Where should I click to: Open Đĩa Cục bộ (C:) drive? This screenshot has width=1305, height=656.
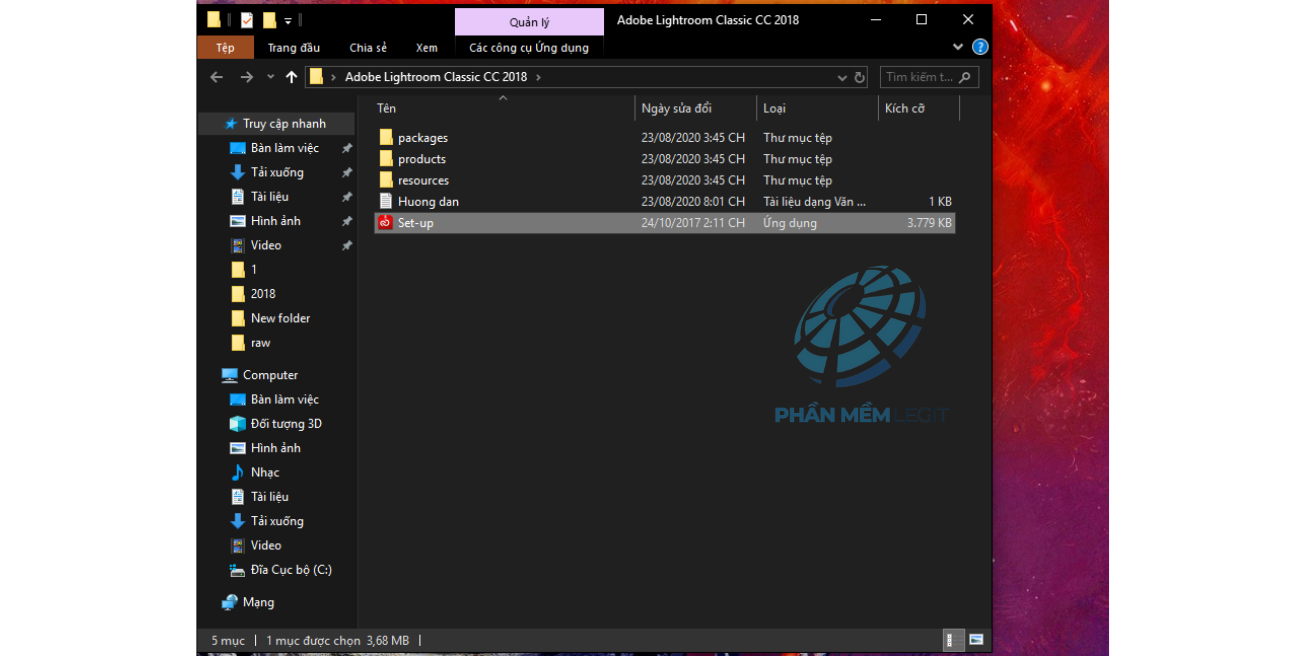(x=291, y=570)
